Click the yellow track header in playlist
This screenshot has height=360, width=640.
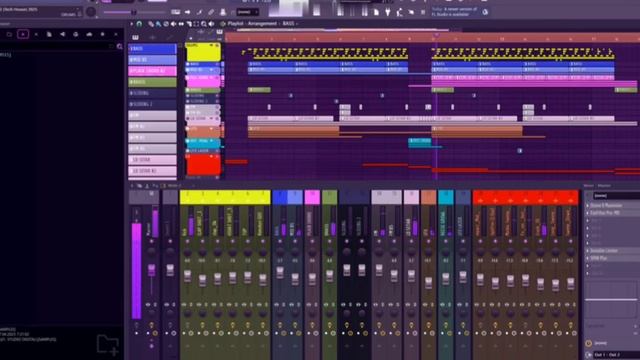(203, 52)
